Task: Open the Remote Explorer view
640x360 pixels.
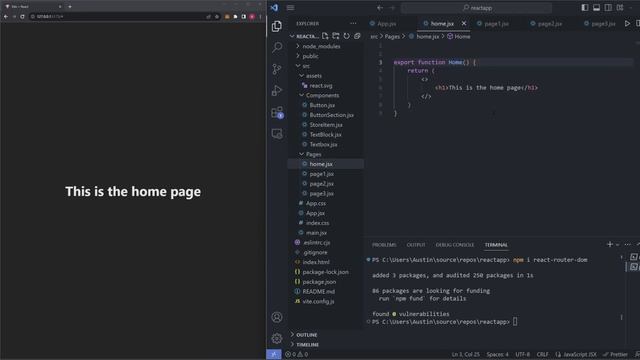Action: (x=277, y=133)
